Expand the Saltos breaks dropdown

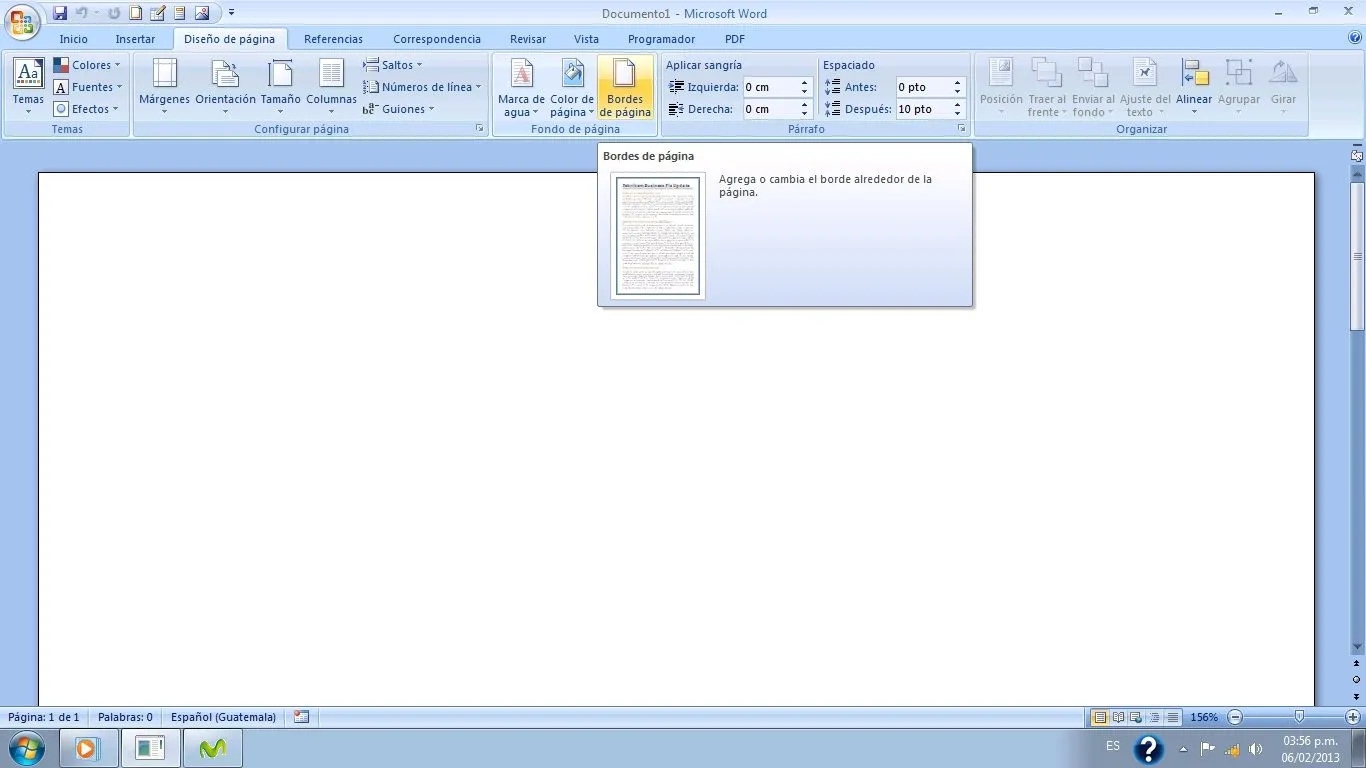[393, 65]
